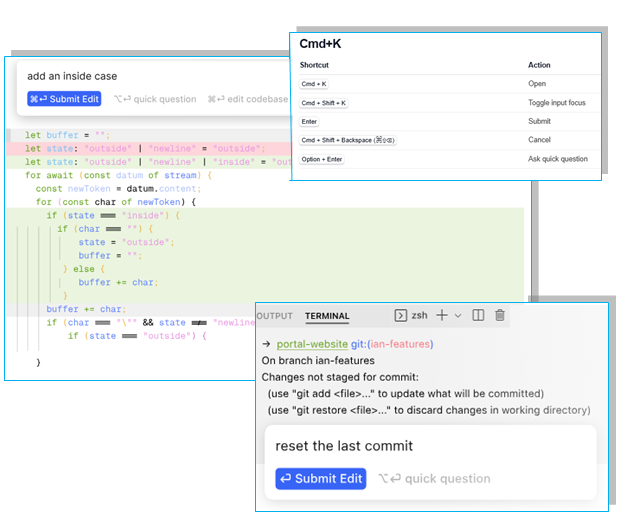Click the 'Cmd + K' shortcut badge
The height and width of the screenshot is (522, 632).
click(314, 84)
